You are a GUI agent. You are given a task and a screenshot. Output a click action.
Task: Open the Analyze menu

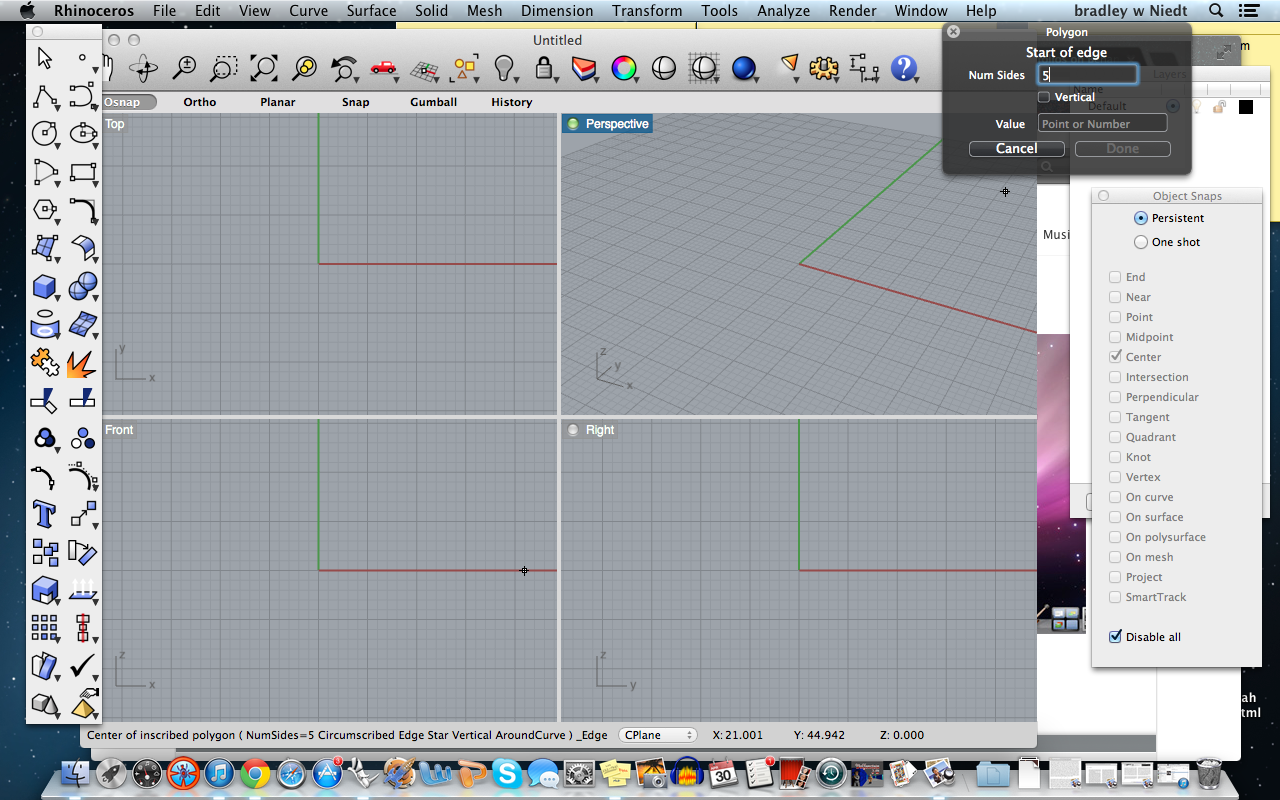click(783, 11)
